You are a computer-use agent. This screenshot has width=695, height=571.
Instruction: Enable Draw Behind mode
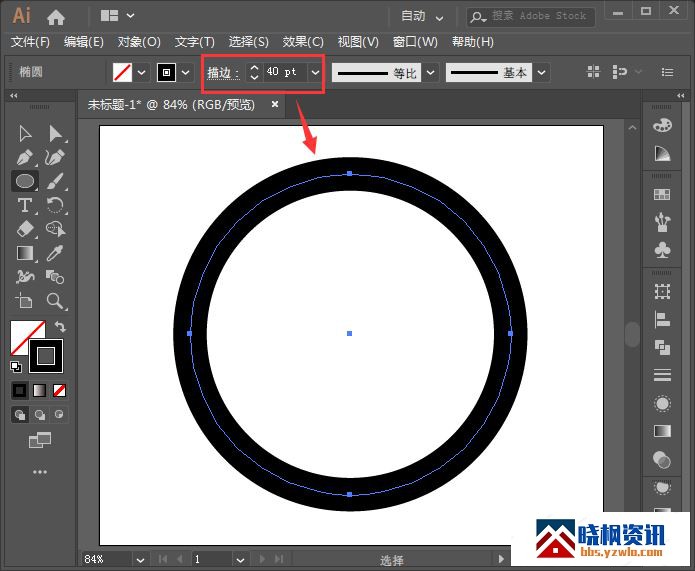point(40,415)
